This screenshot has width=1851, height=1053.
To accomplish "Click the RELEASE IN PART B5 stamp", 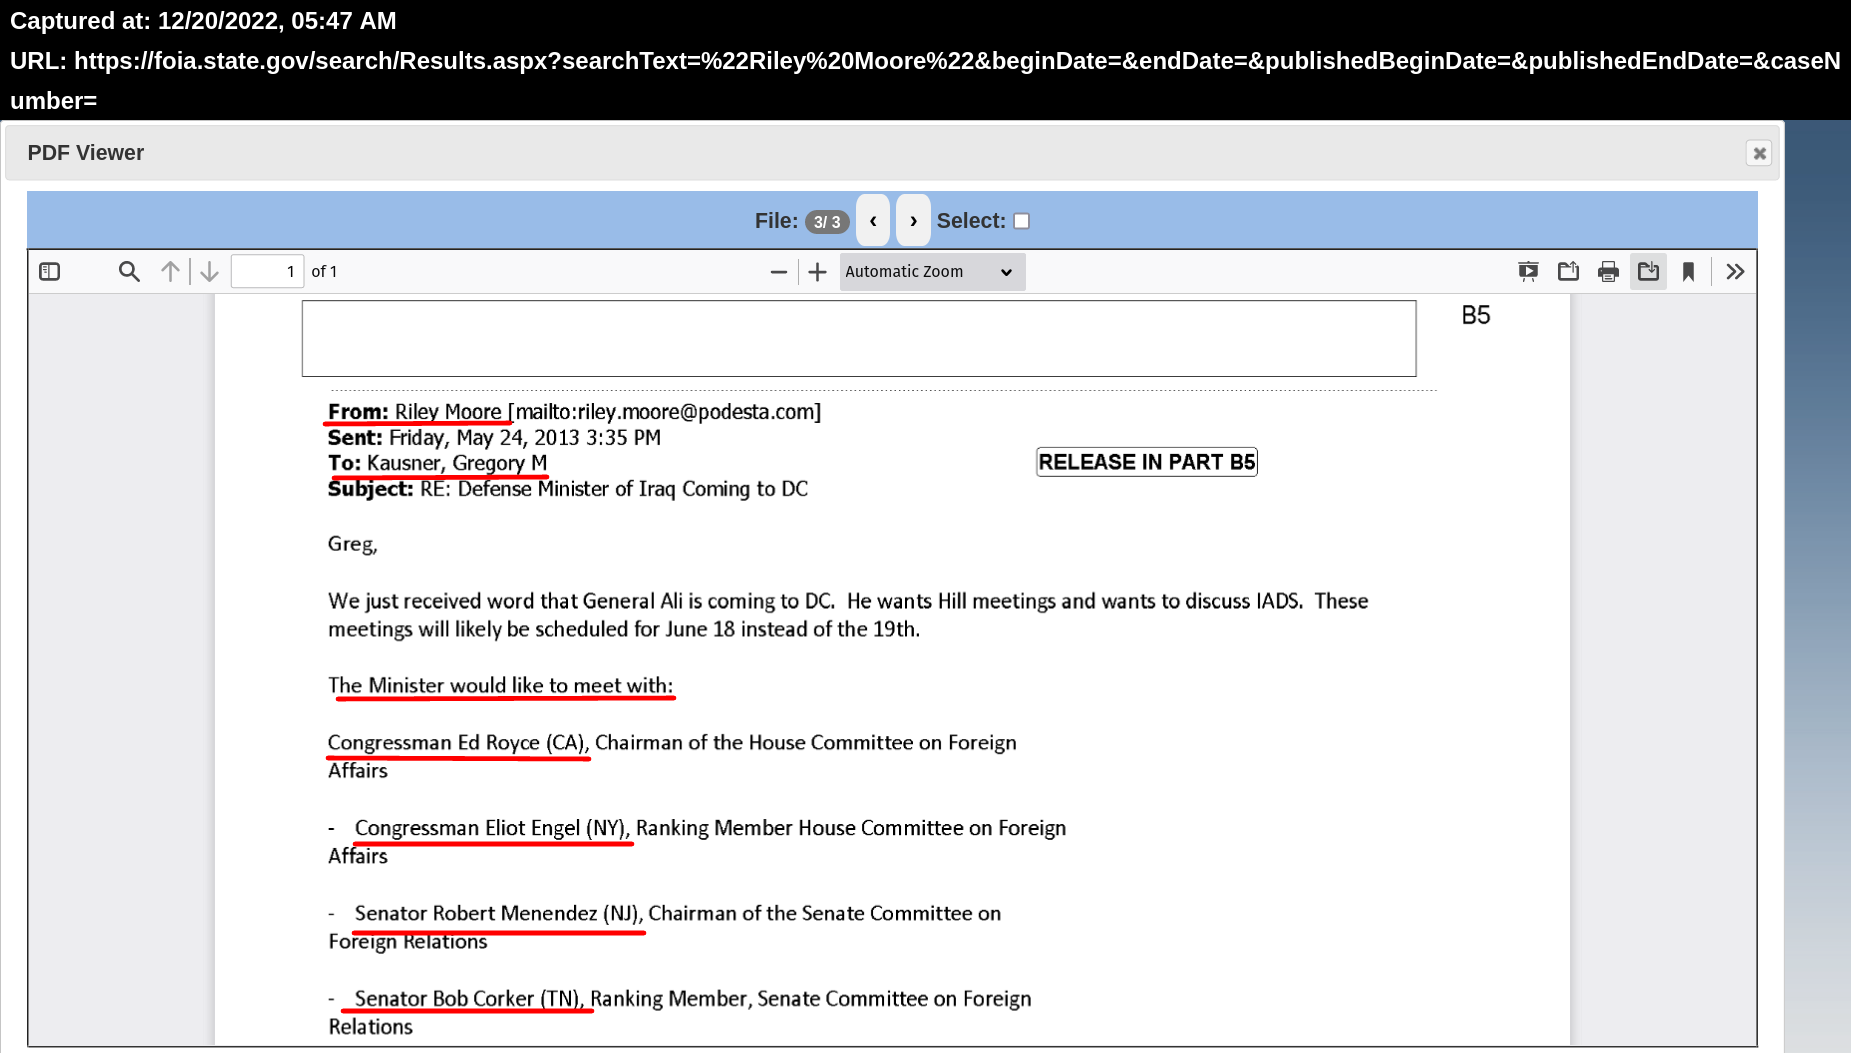I will pos(1146,462).
